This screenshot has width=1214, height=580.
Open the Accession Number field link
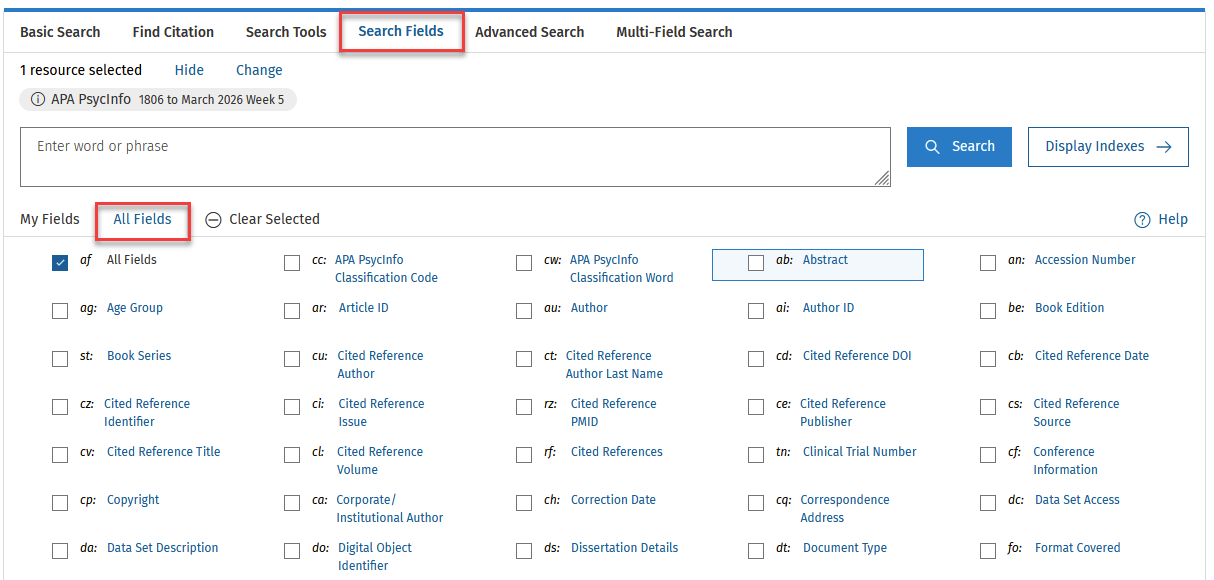(x=1085, y=260)
